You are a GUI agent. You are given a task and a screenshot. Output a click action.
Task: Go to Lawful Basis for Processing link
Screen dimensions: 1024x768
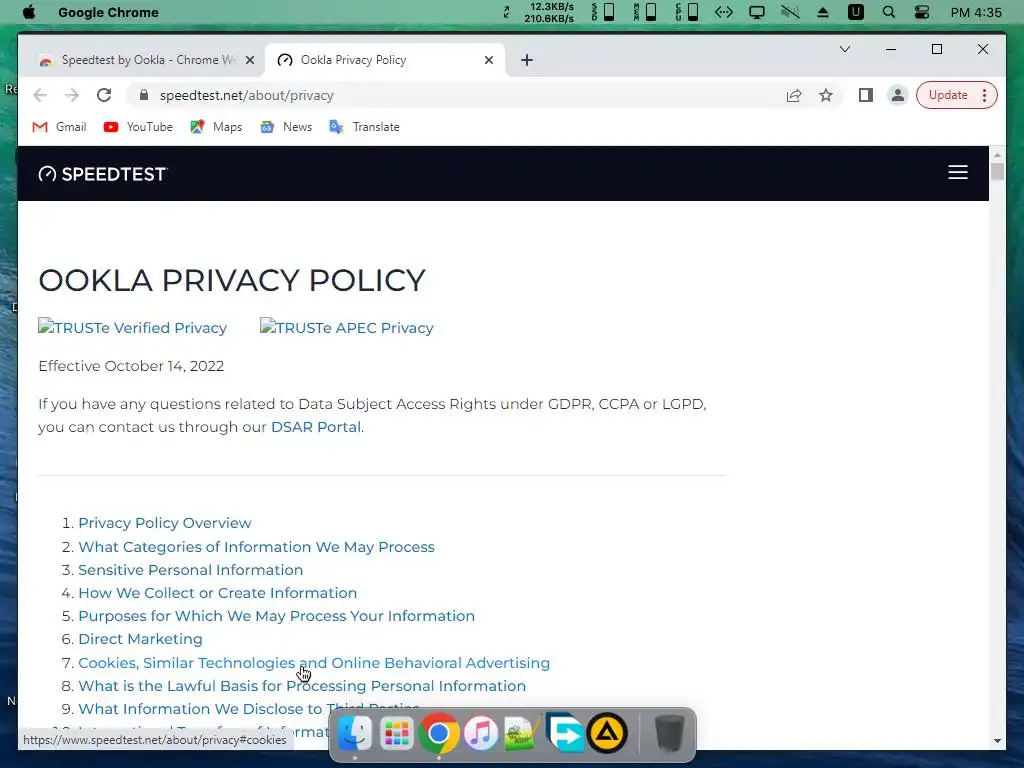(302, 686)
